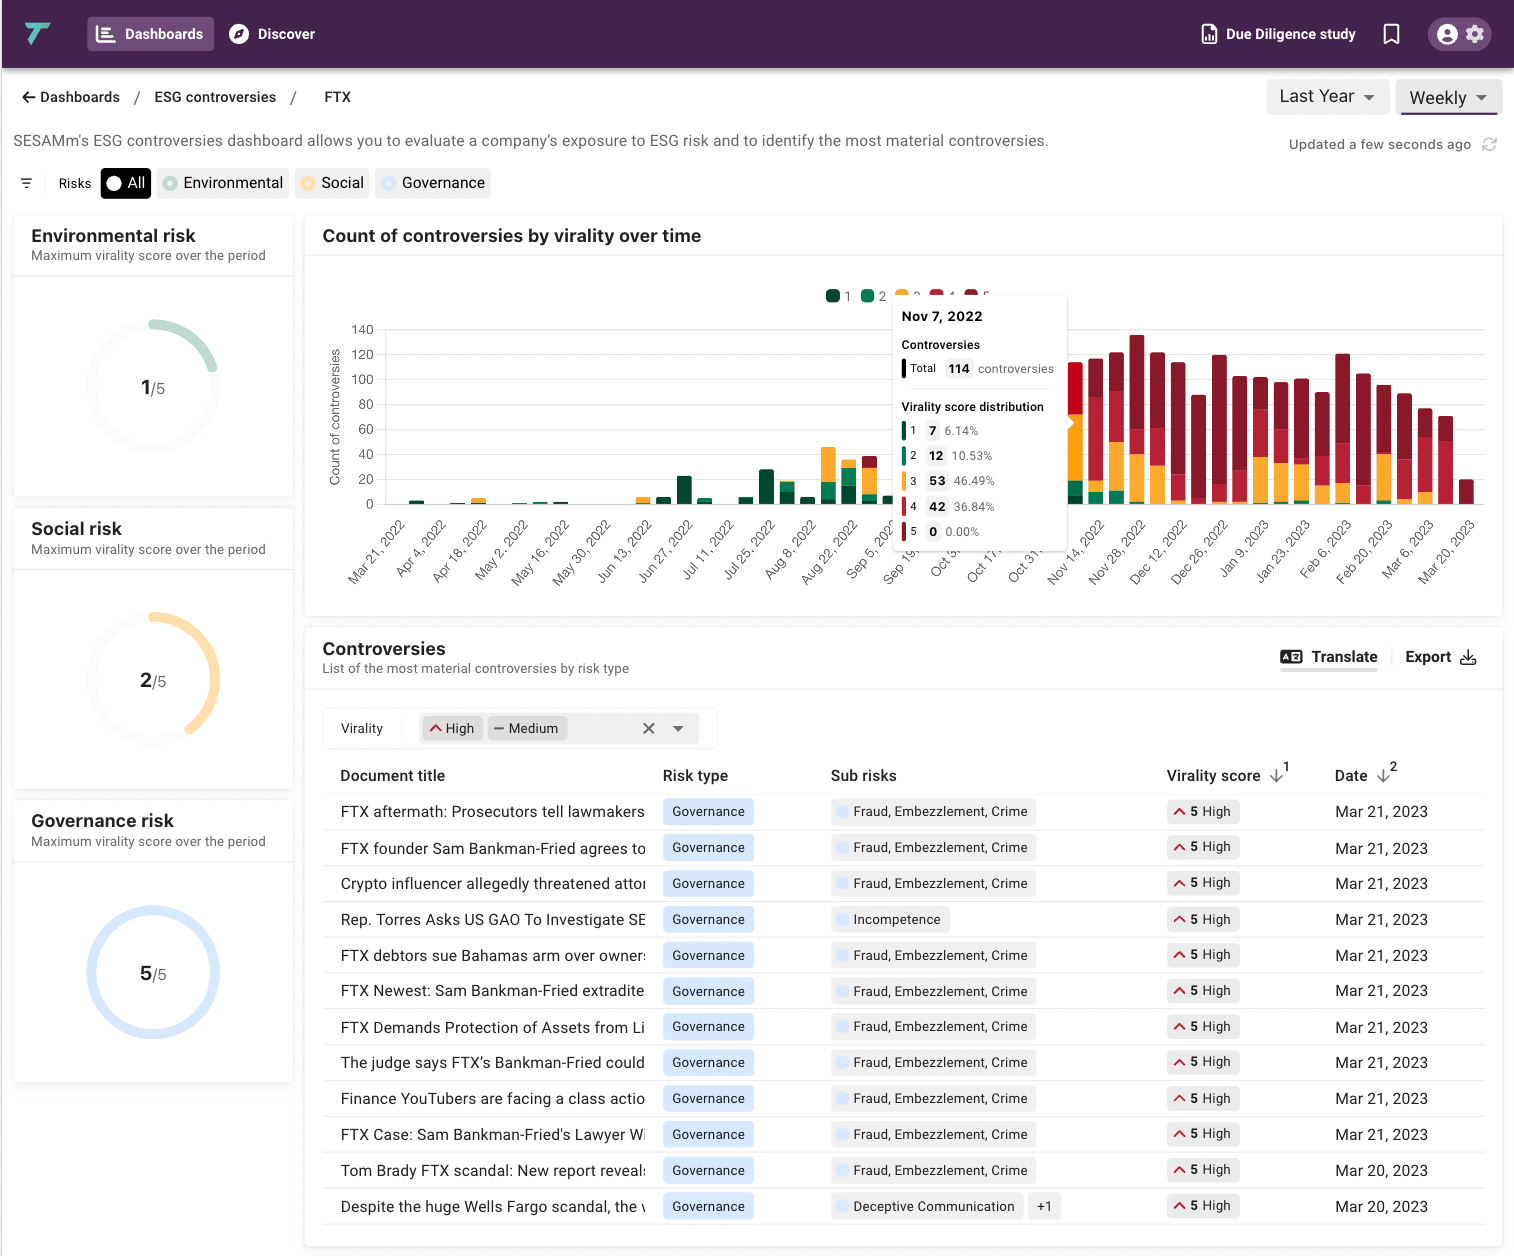The image size is (1514, 1256).
Task: Click the Discover compass icon
Action: click(x=239, y=34)
